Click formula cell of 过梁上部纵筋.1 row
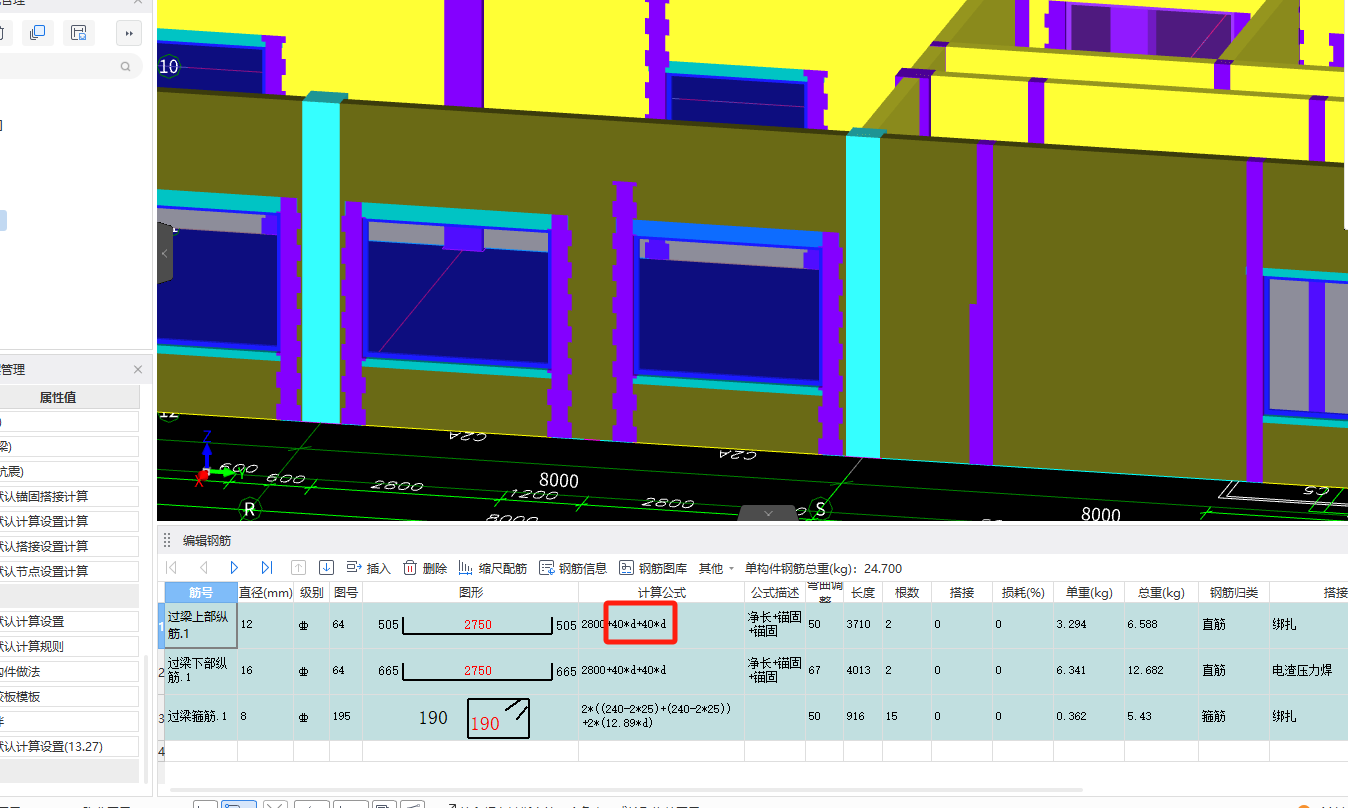This screenshot has height=808, width=1348. 662,625
